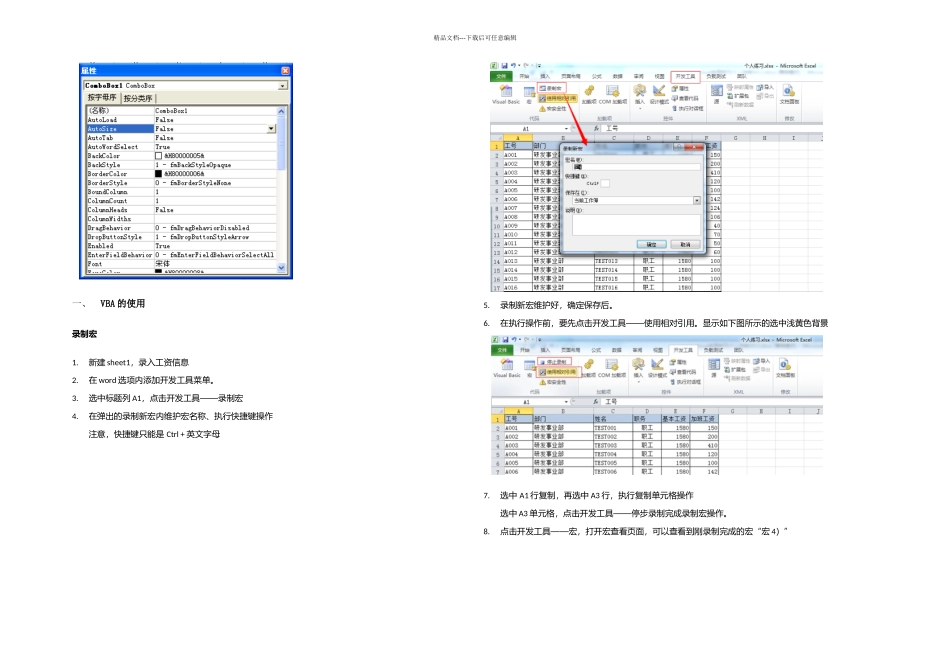Select the AutoSize property row
Viewport: 950px width, 672px height.
click(181, 128)
